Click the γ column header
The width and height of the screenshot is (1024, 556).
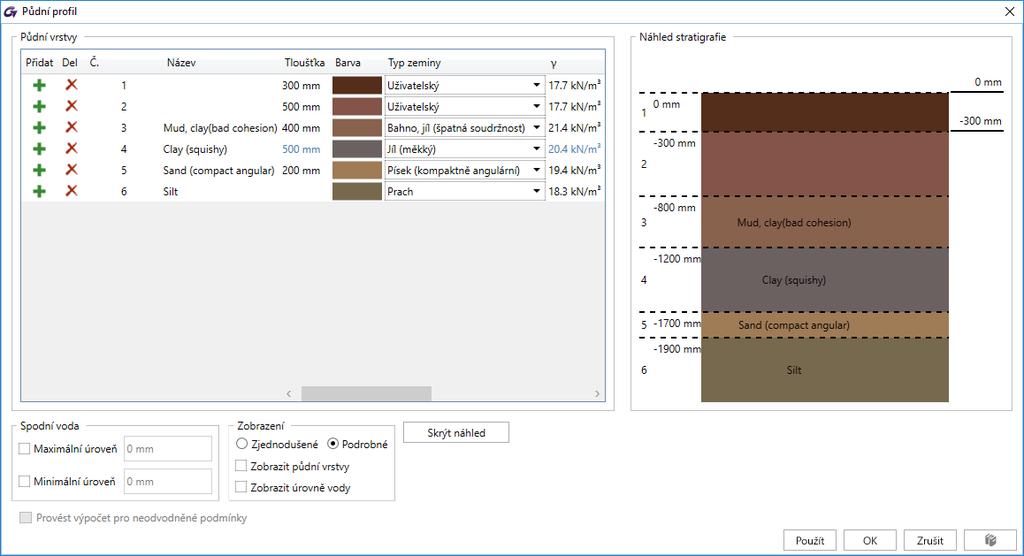(554, 63)
